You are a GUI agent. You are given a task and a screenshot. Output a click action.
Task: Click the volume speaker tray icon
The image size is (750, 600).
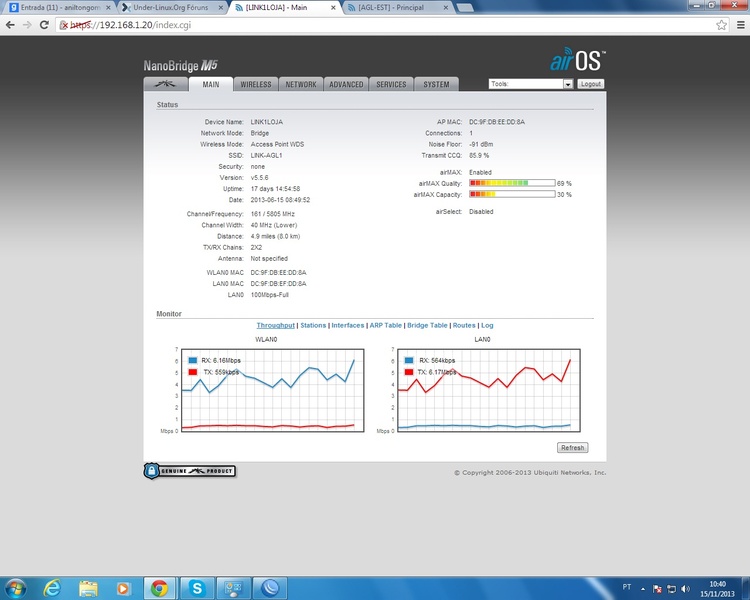[685, 589]
